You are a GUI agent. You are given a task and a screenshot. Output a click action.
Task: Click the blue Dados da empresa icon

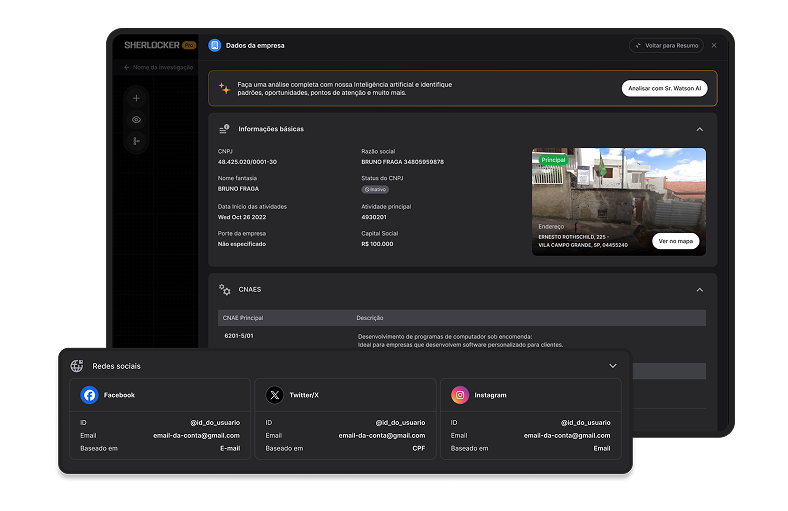point(214,45)
